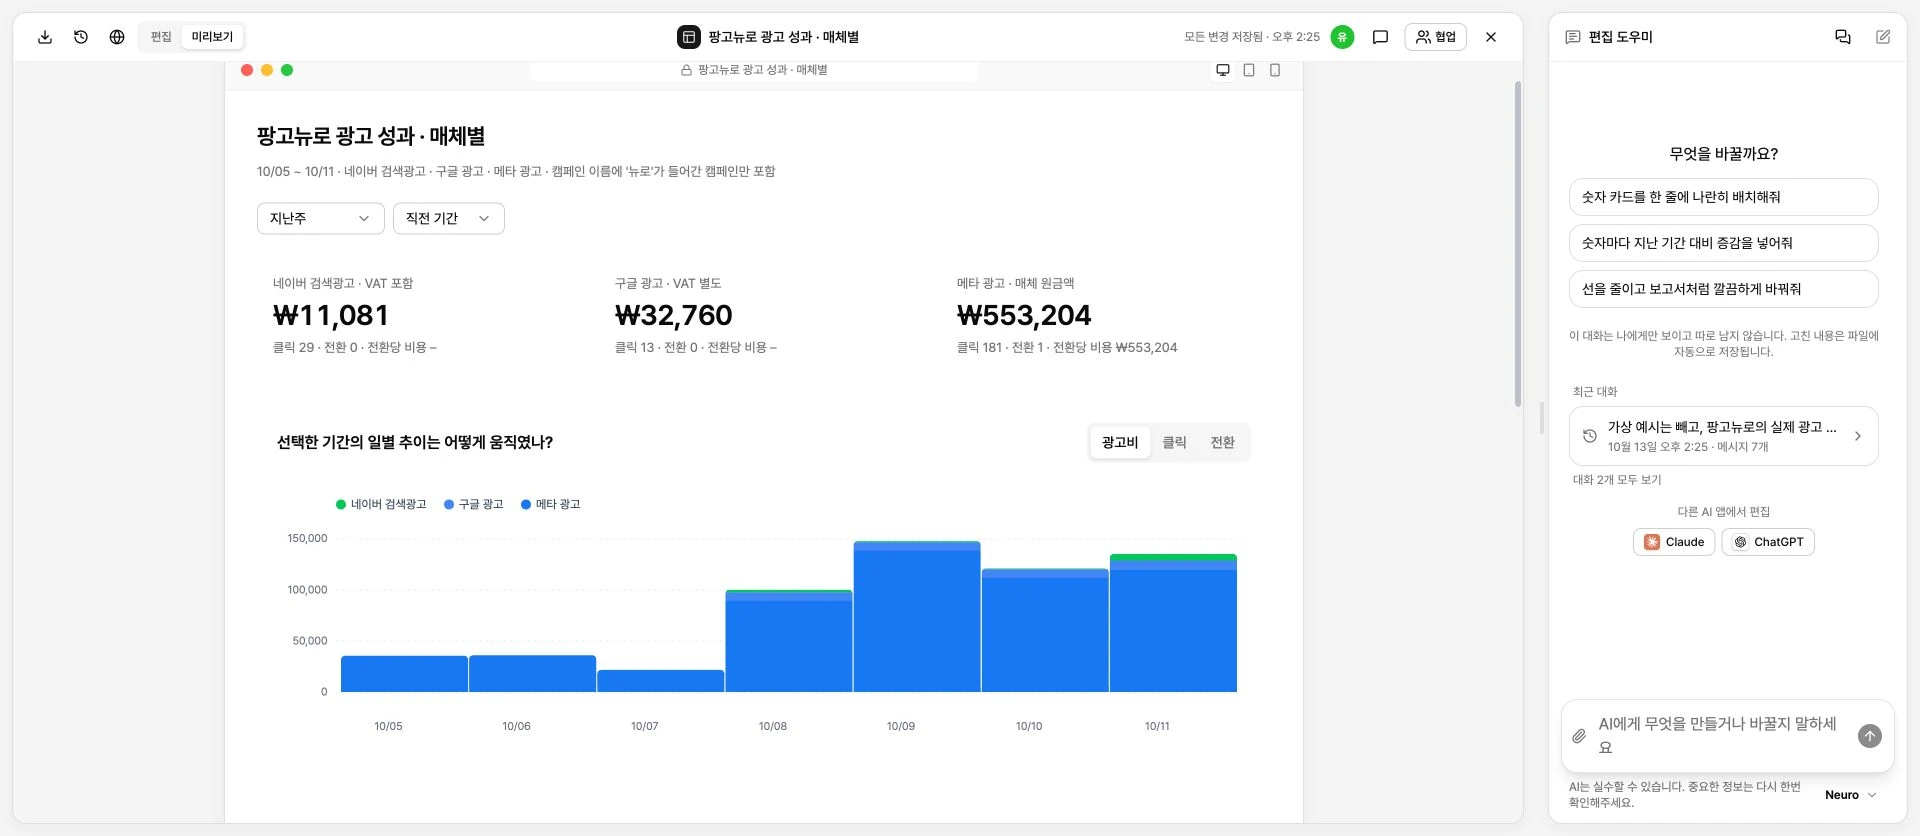Viewport: 1920px width, 836px height.
Task: Click the download icon in the top toolbar
Action: 45,37
